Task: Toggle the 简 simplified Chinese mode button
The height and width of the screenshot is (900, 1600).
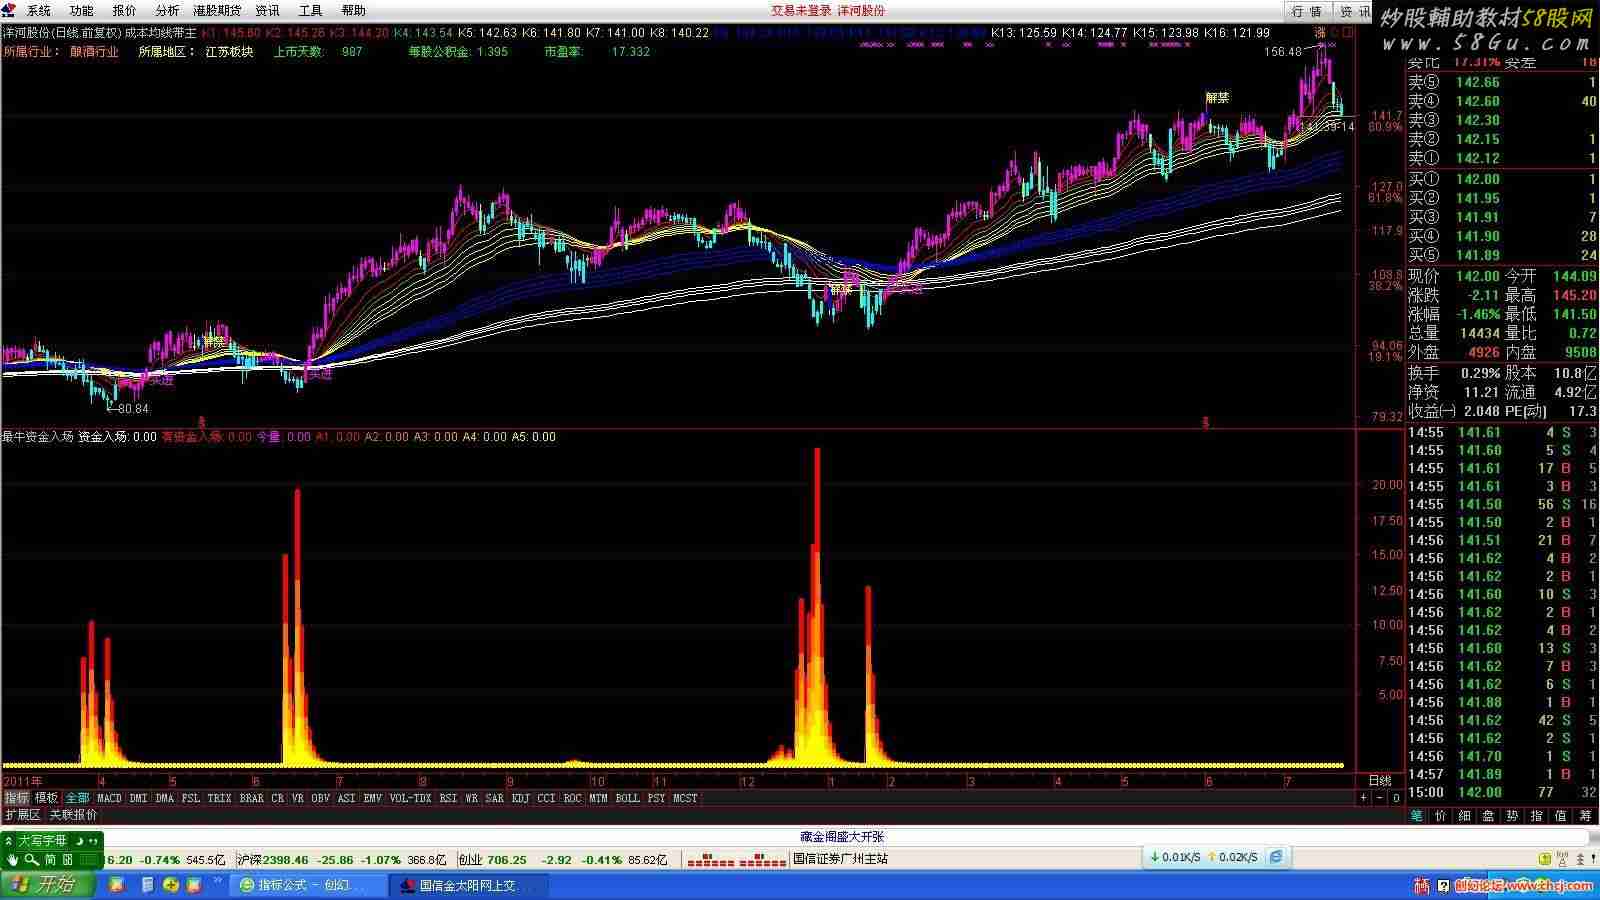Action: [50, 859]
